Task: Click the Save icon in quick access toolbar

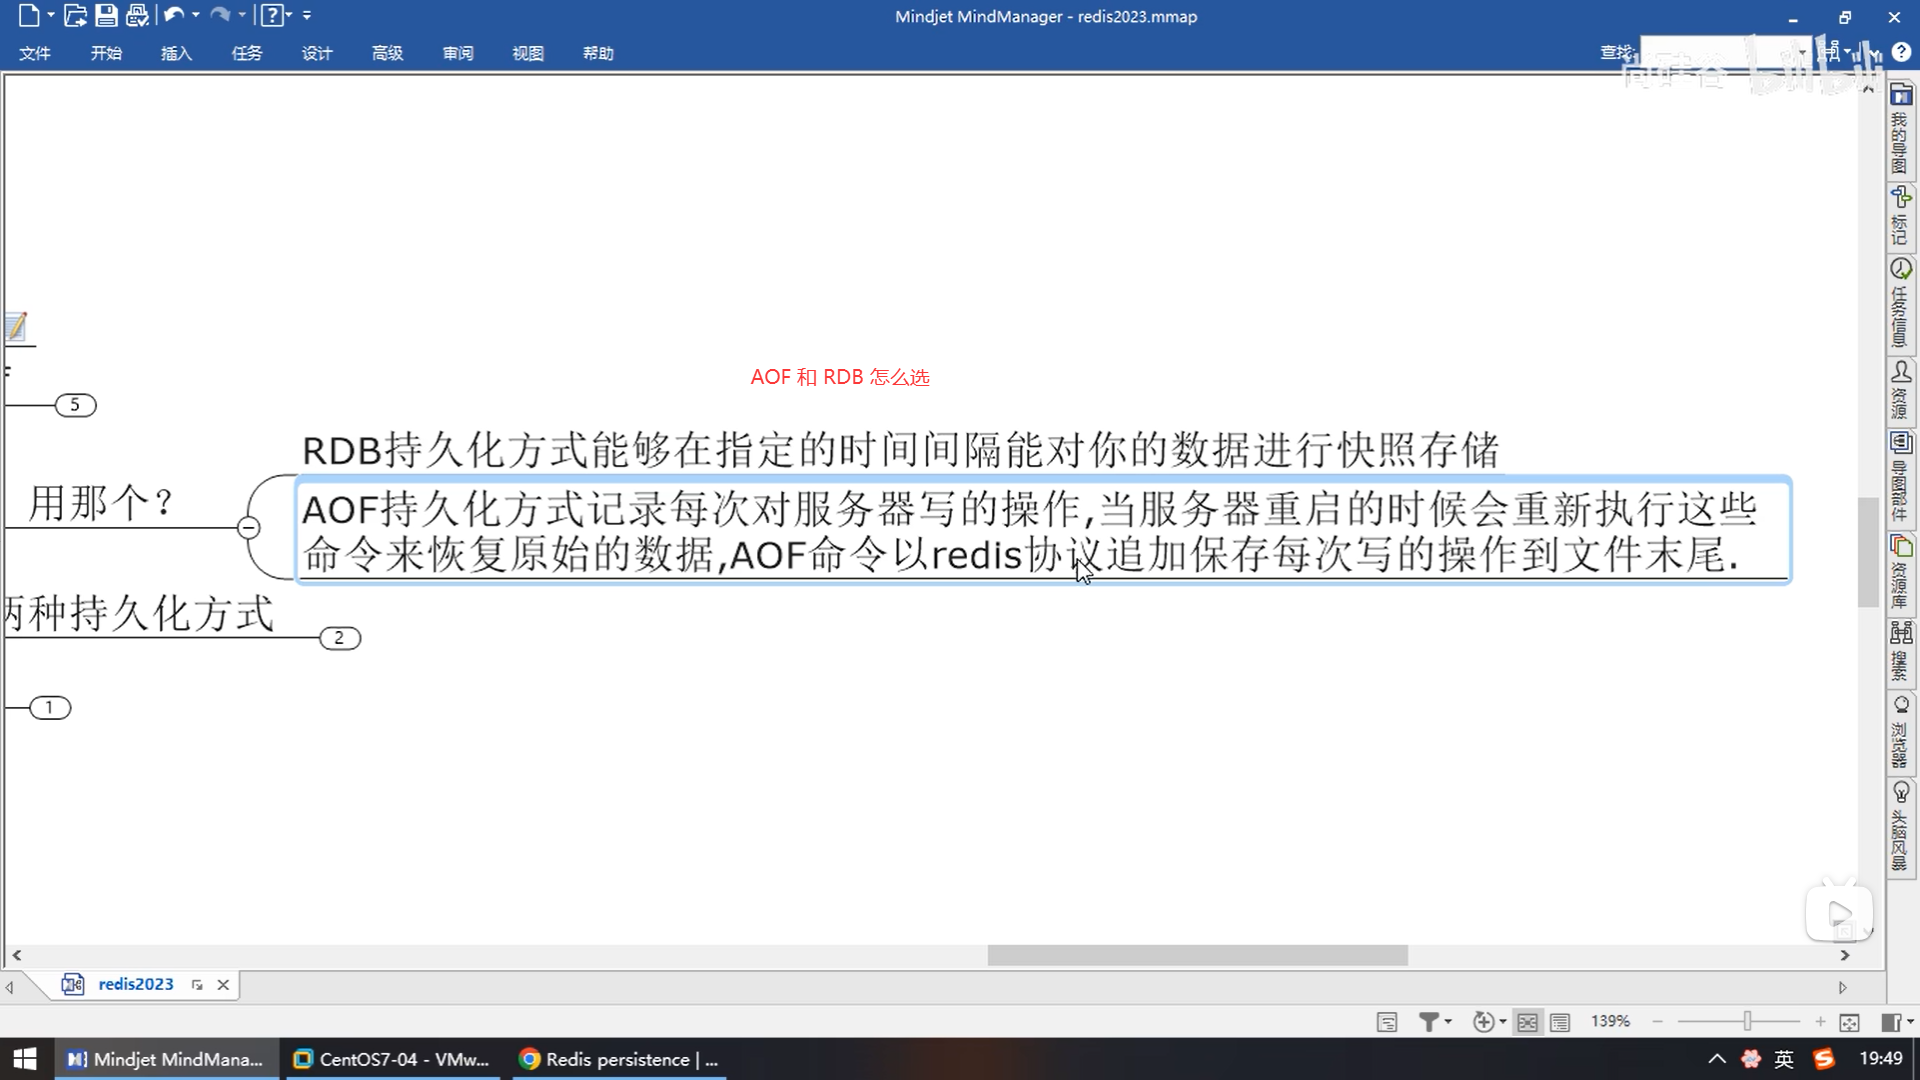Action: click(106, 15)
